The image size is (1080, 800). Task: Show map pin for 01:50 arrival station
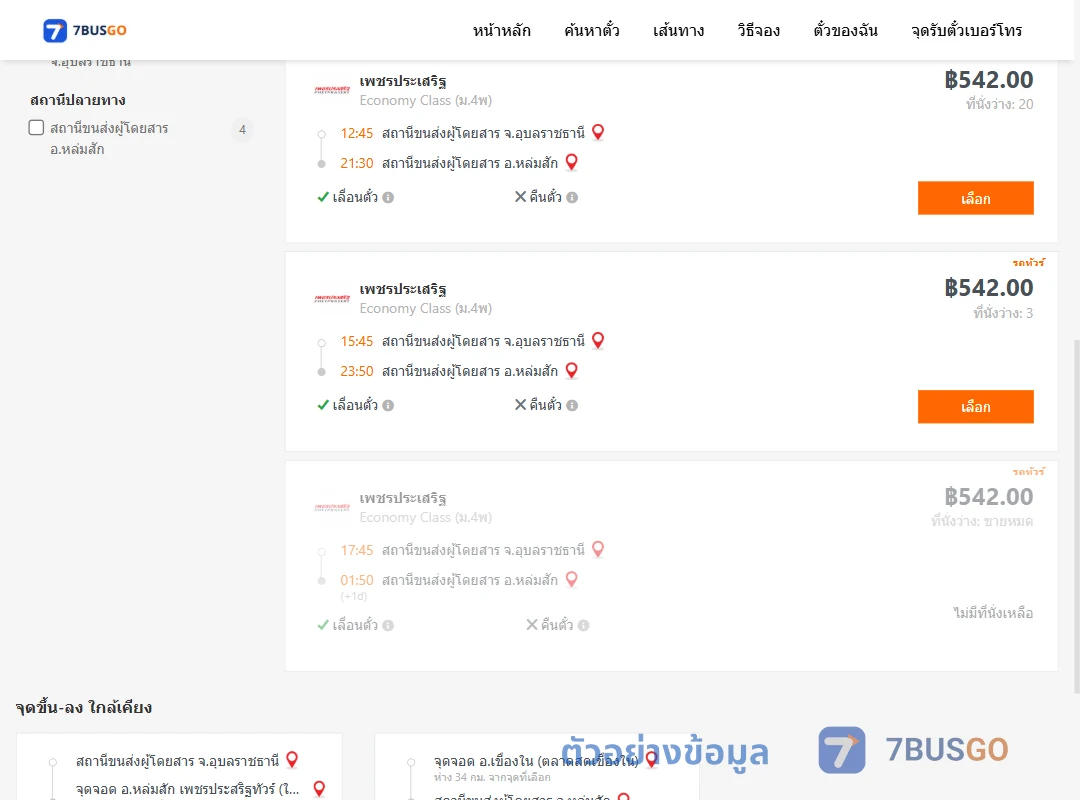(571, 580)
